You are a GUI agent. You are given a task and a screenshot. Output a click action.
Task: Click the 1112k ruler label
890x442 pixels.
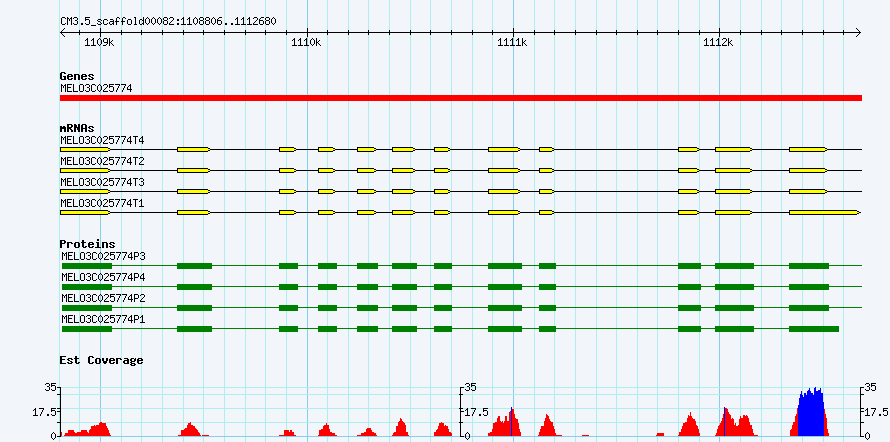tap(718, 41)
